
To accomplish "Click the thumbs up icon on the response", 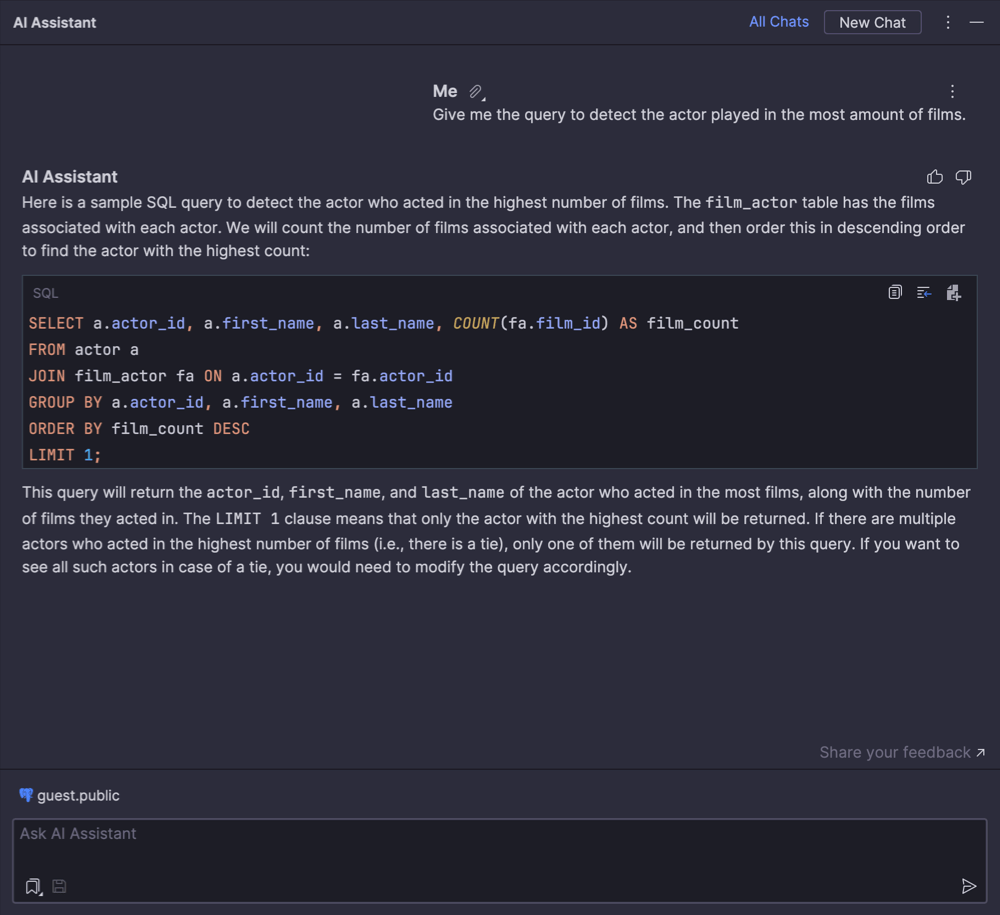I will click(935, 177).
